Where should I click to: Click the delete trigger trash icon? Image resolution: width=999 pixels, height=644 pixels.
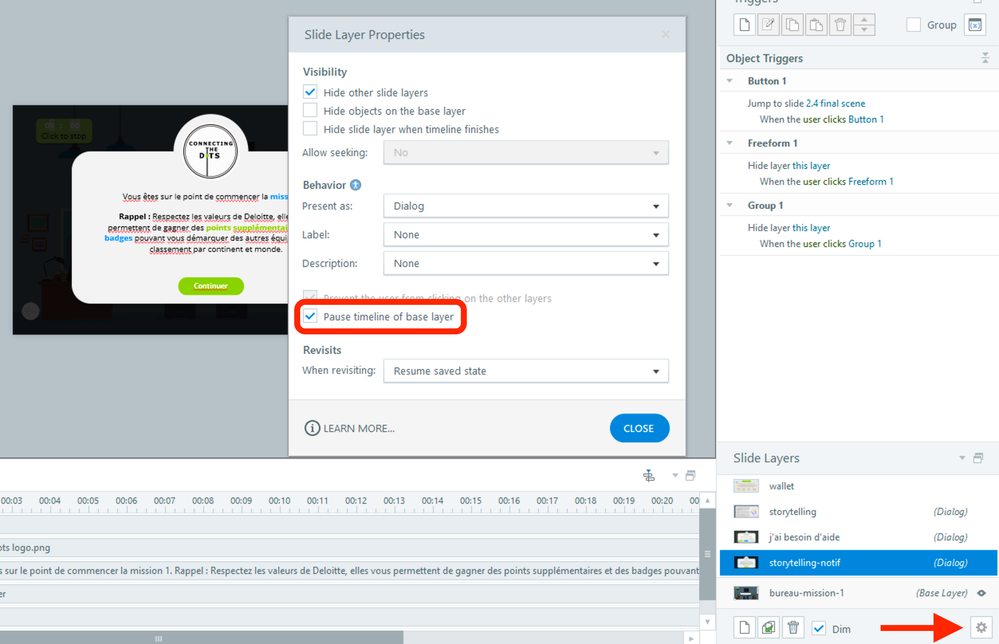point(840,25)
